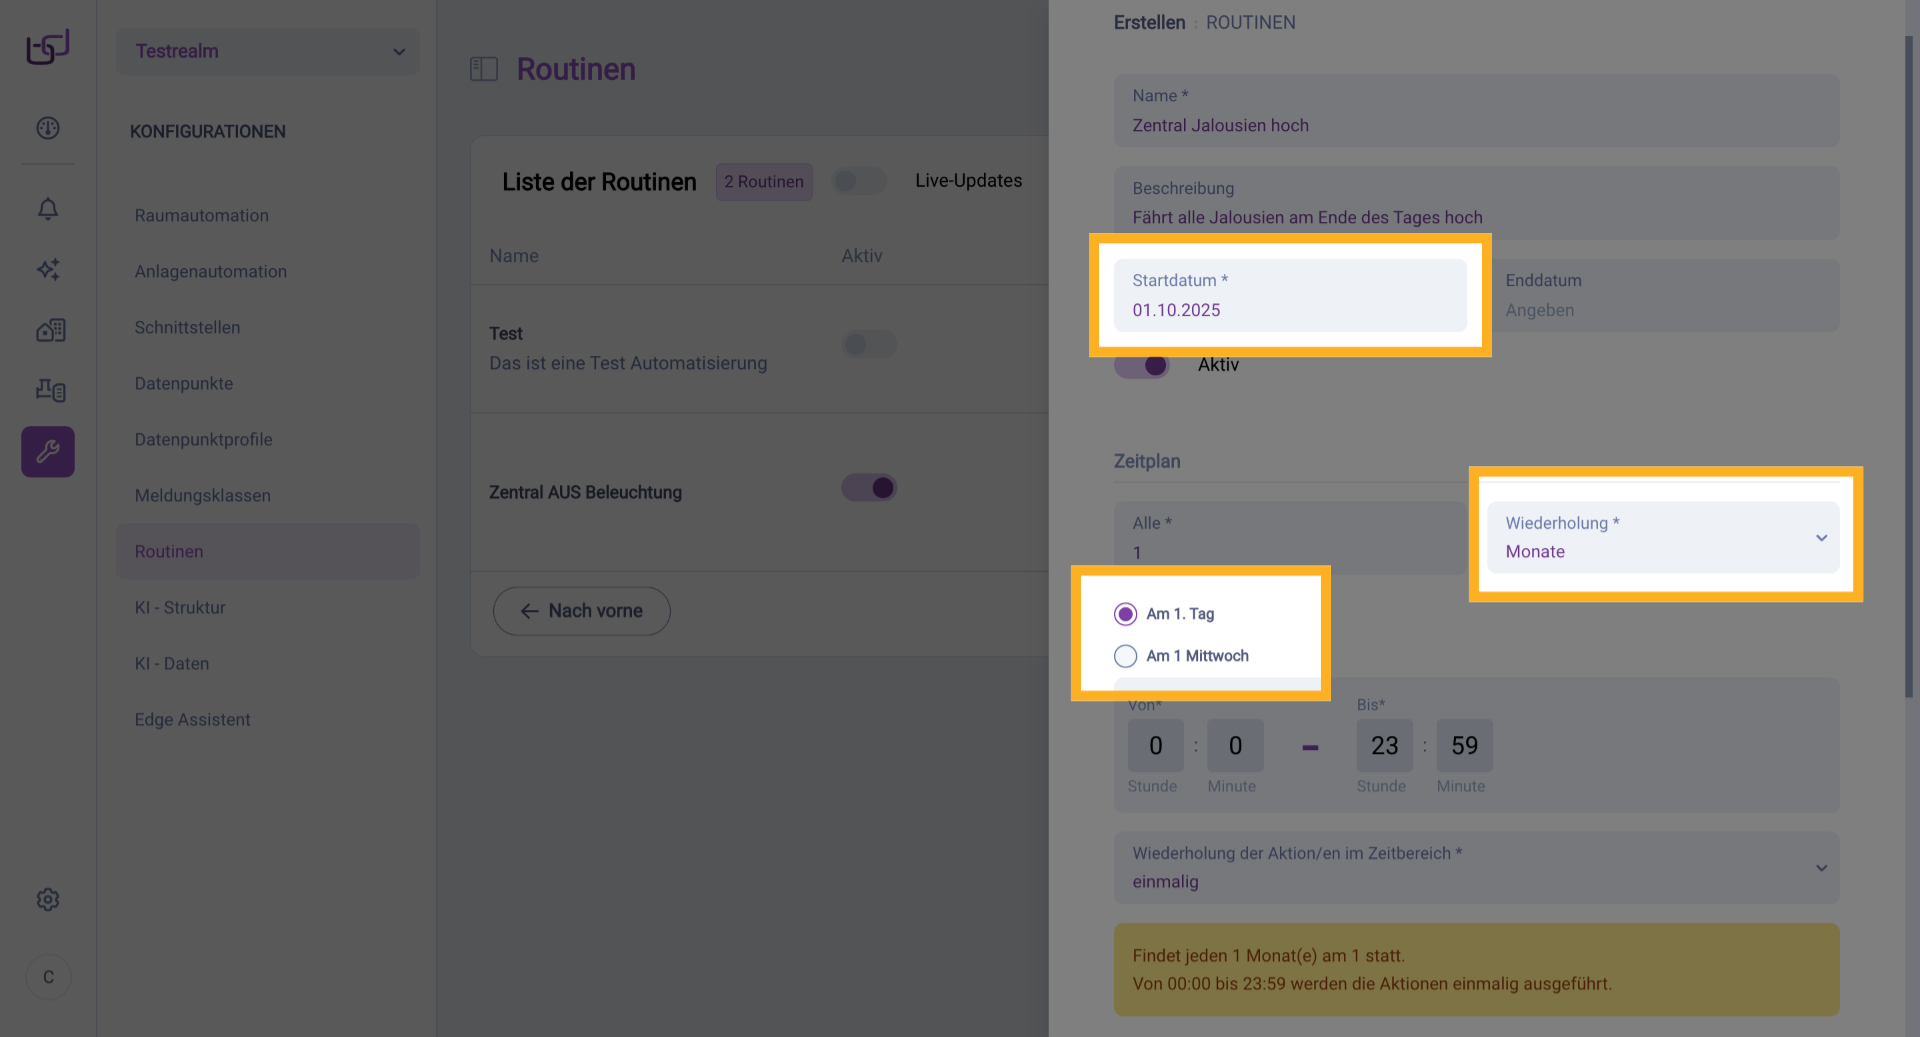
Task: Select the wrench configuration icon
Action: 48,452
